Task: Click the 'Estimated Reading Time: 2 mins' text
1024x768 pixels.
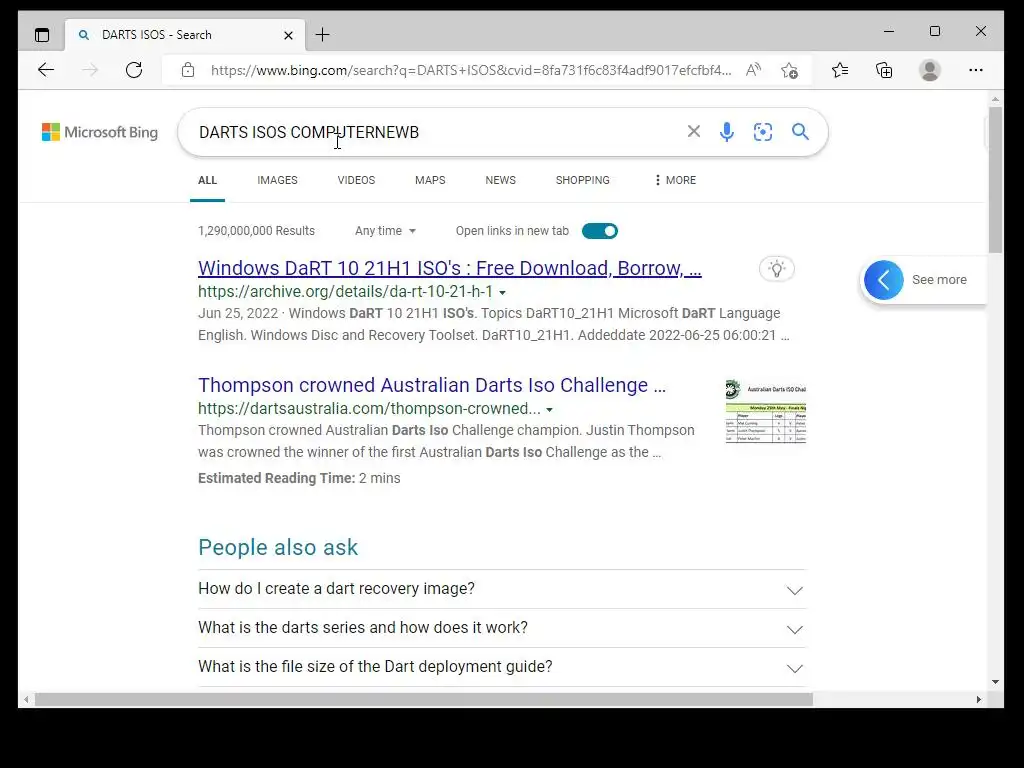Action: click(x=299, y=478)
